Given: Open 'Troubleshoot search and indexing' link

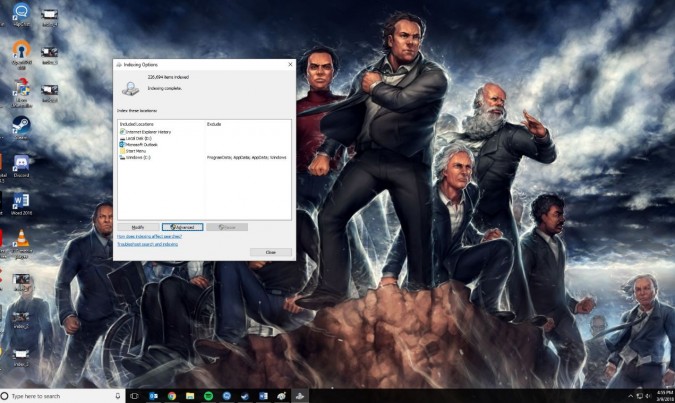Looking at the screenshot, I should (x=148, y=244).
